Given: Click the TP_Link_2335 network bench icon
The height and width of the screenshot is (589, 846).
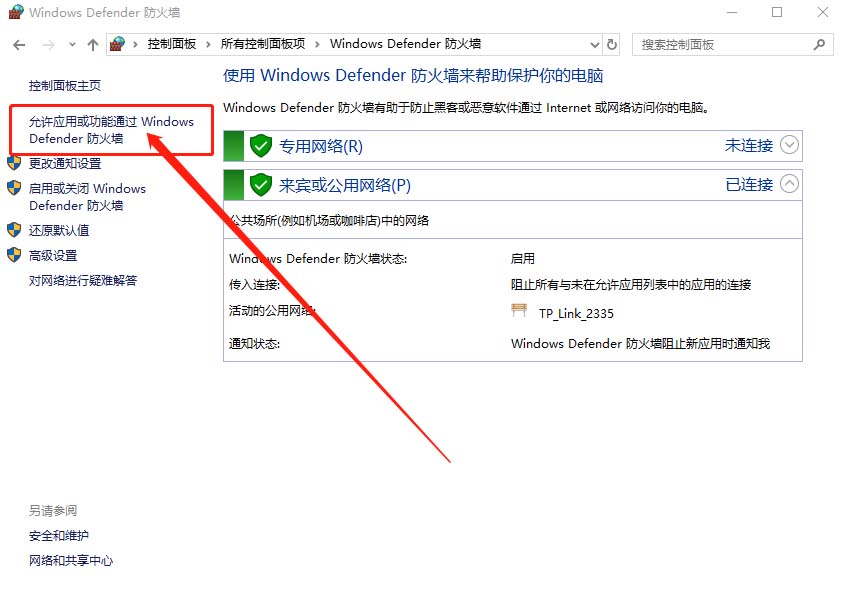Looking at the screenshot, I should (518, 310).
